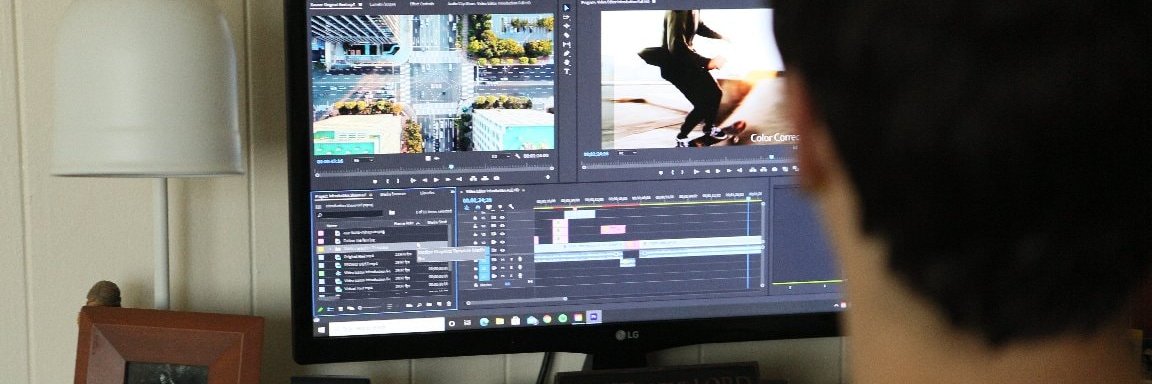Mute audio track A1
The width and height of the screenshot is (1152, 384).
503,259
